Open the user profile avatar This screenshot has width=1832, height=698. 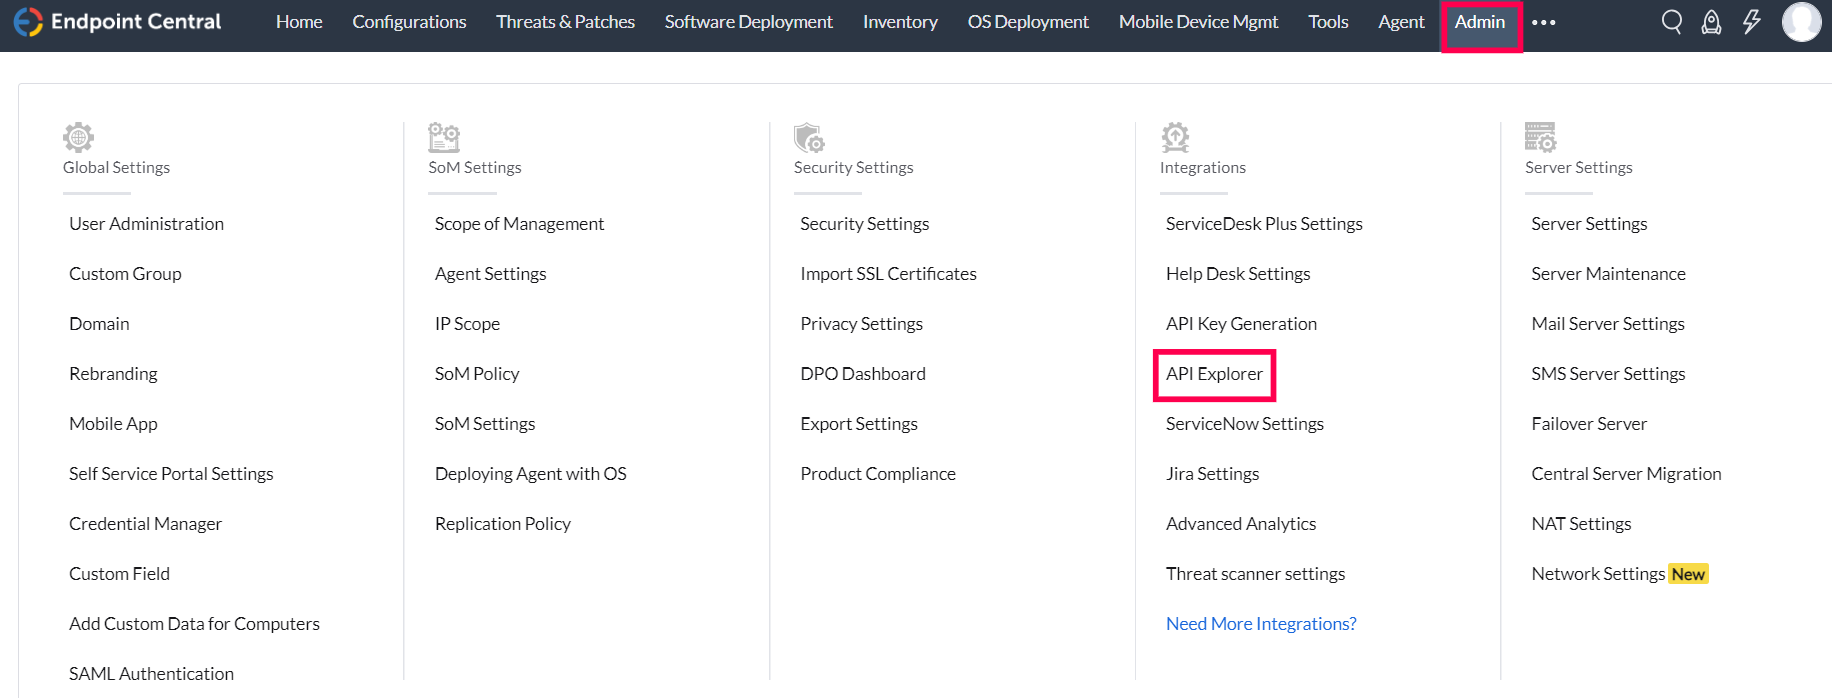1801,22
